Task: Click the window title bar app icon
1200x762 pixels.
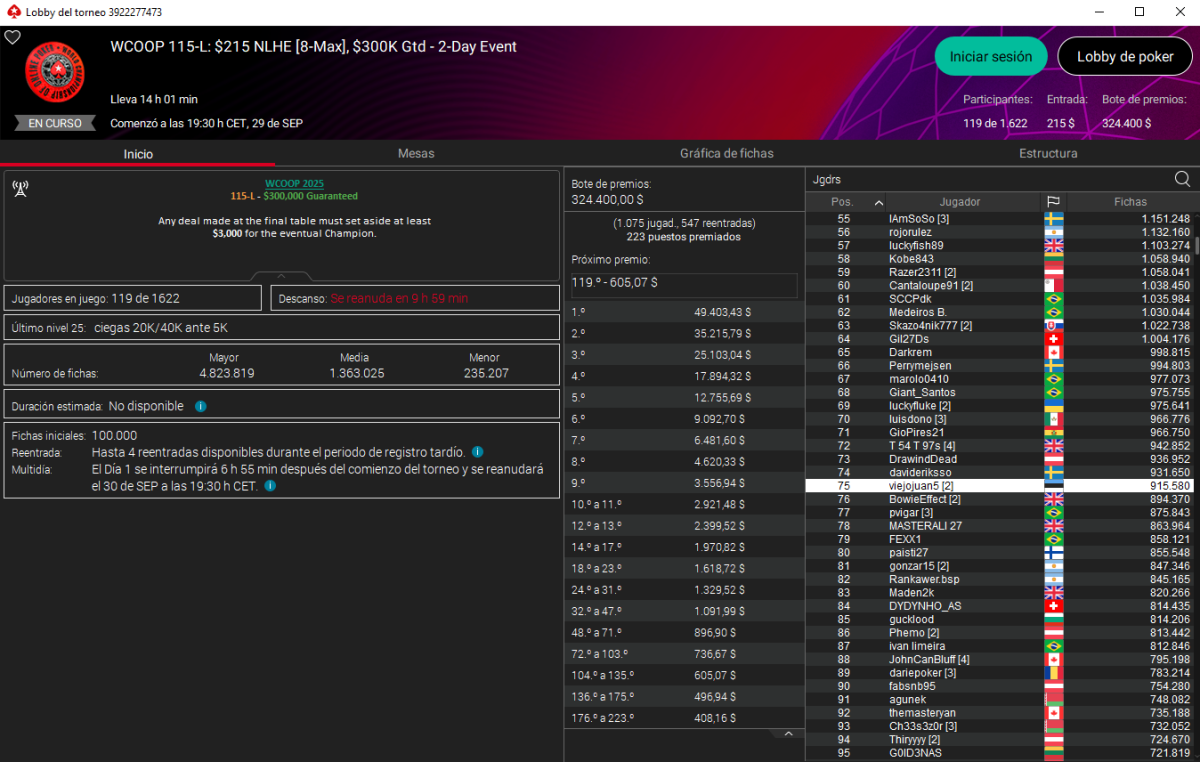Action: pyautogui.click(x=13, y=12)
